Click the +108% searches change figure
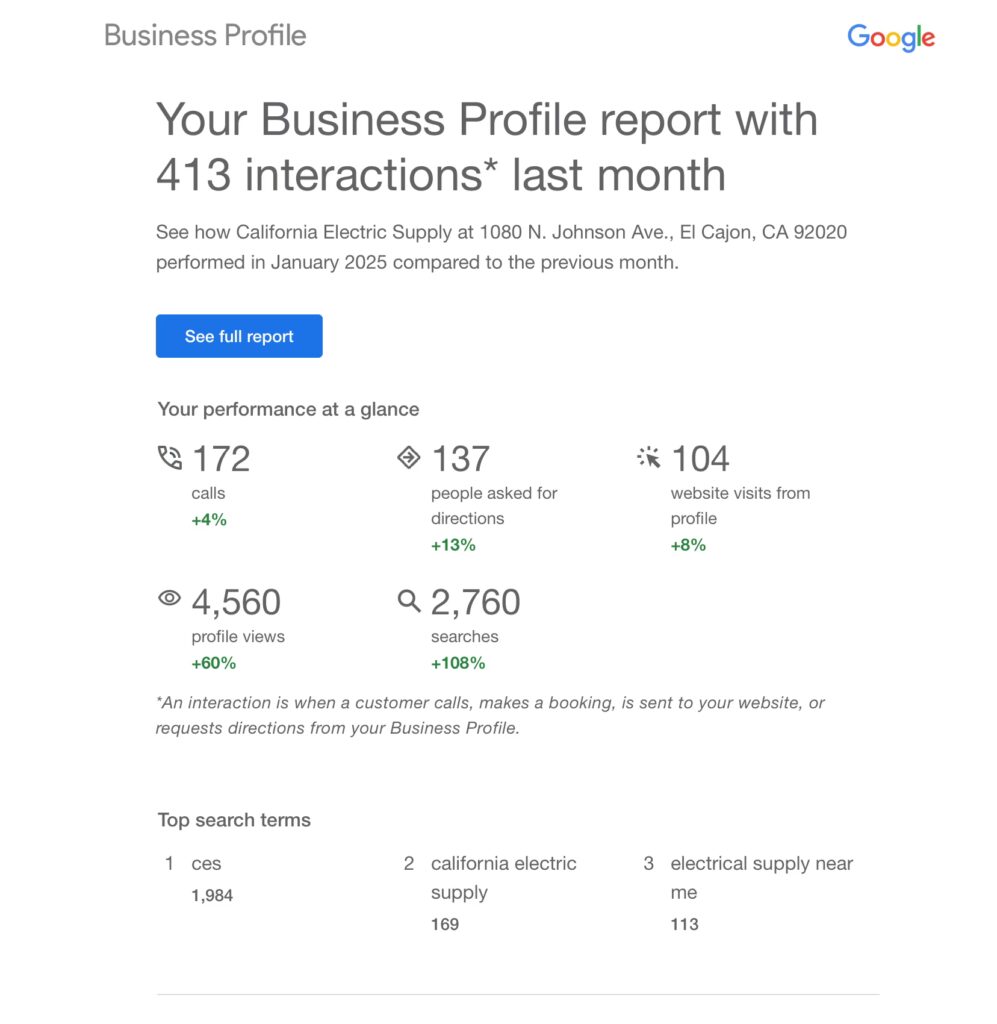Viewport: 997px width, 1024px height. [x=458, y=663]
